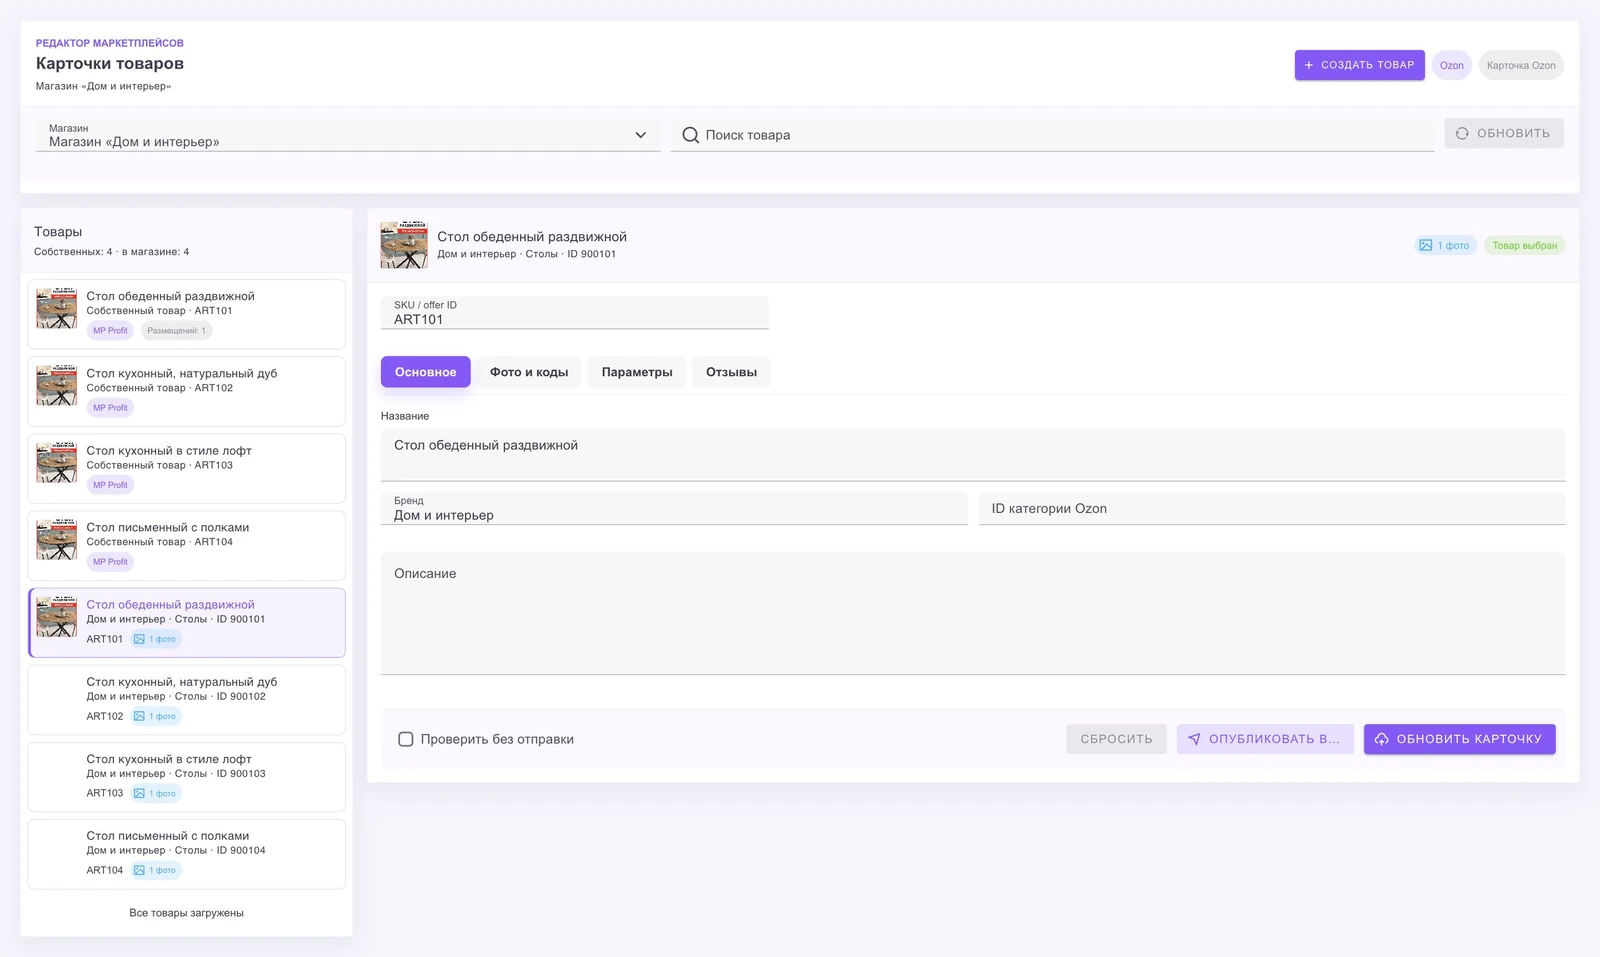The height and width of the screenshot is (957, 1600).
Task: Click the Бренд input field
Action: pos(674,508)
